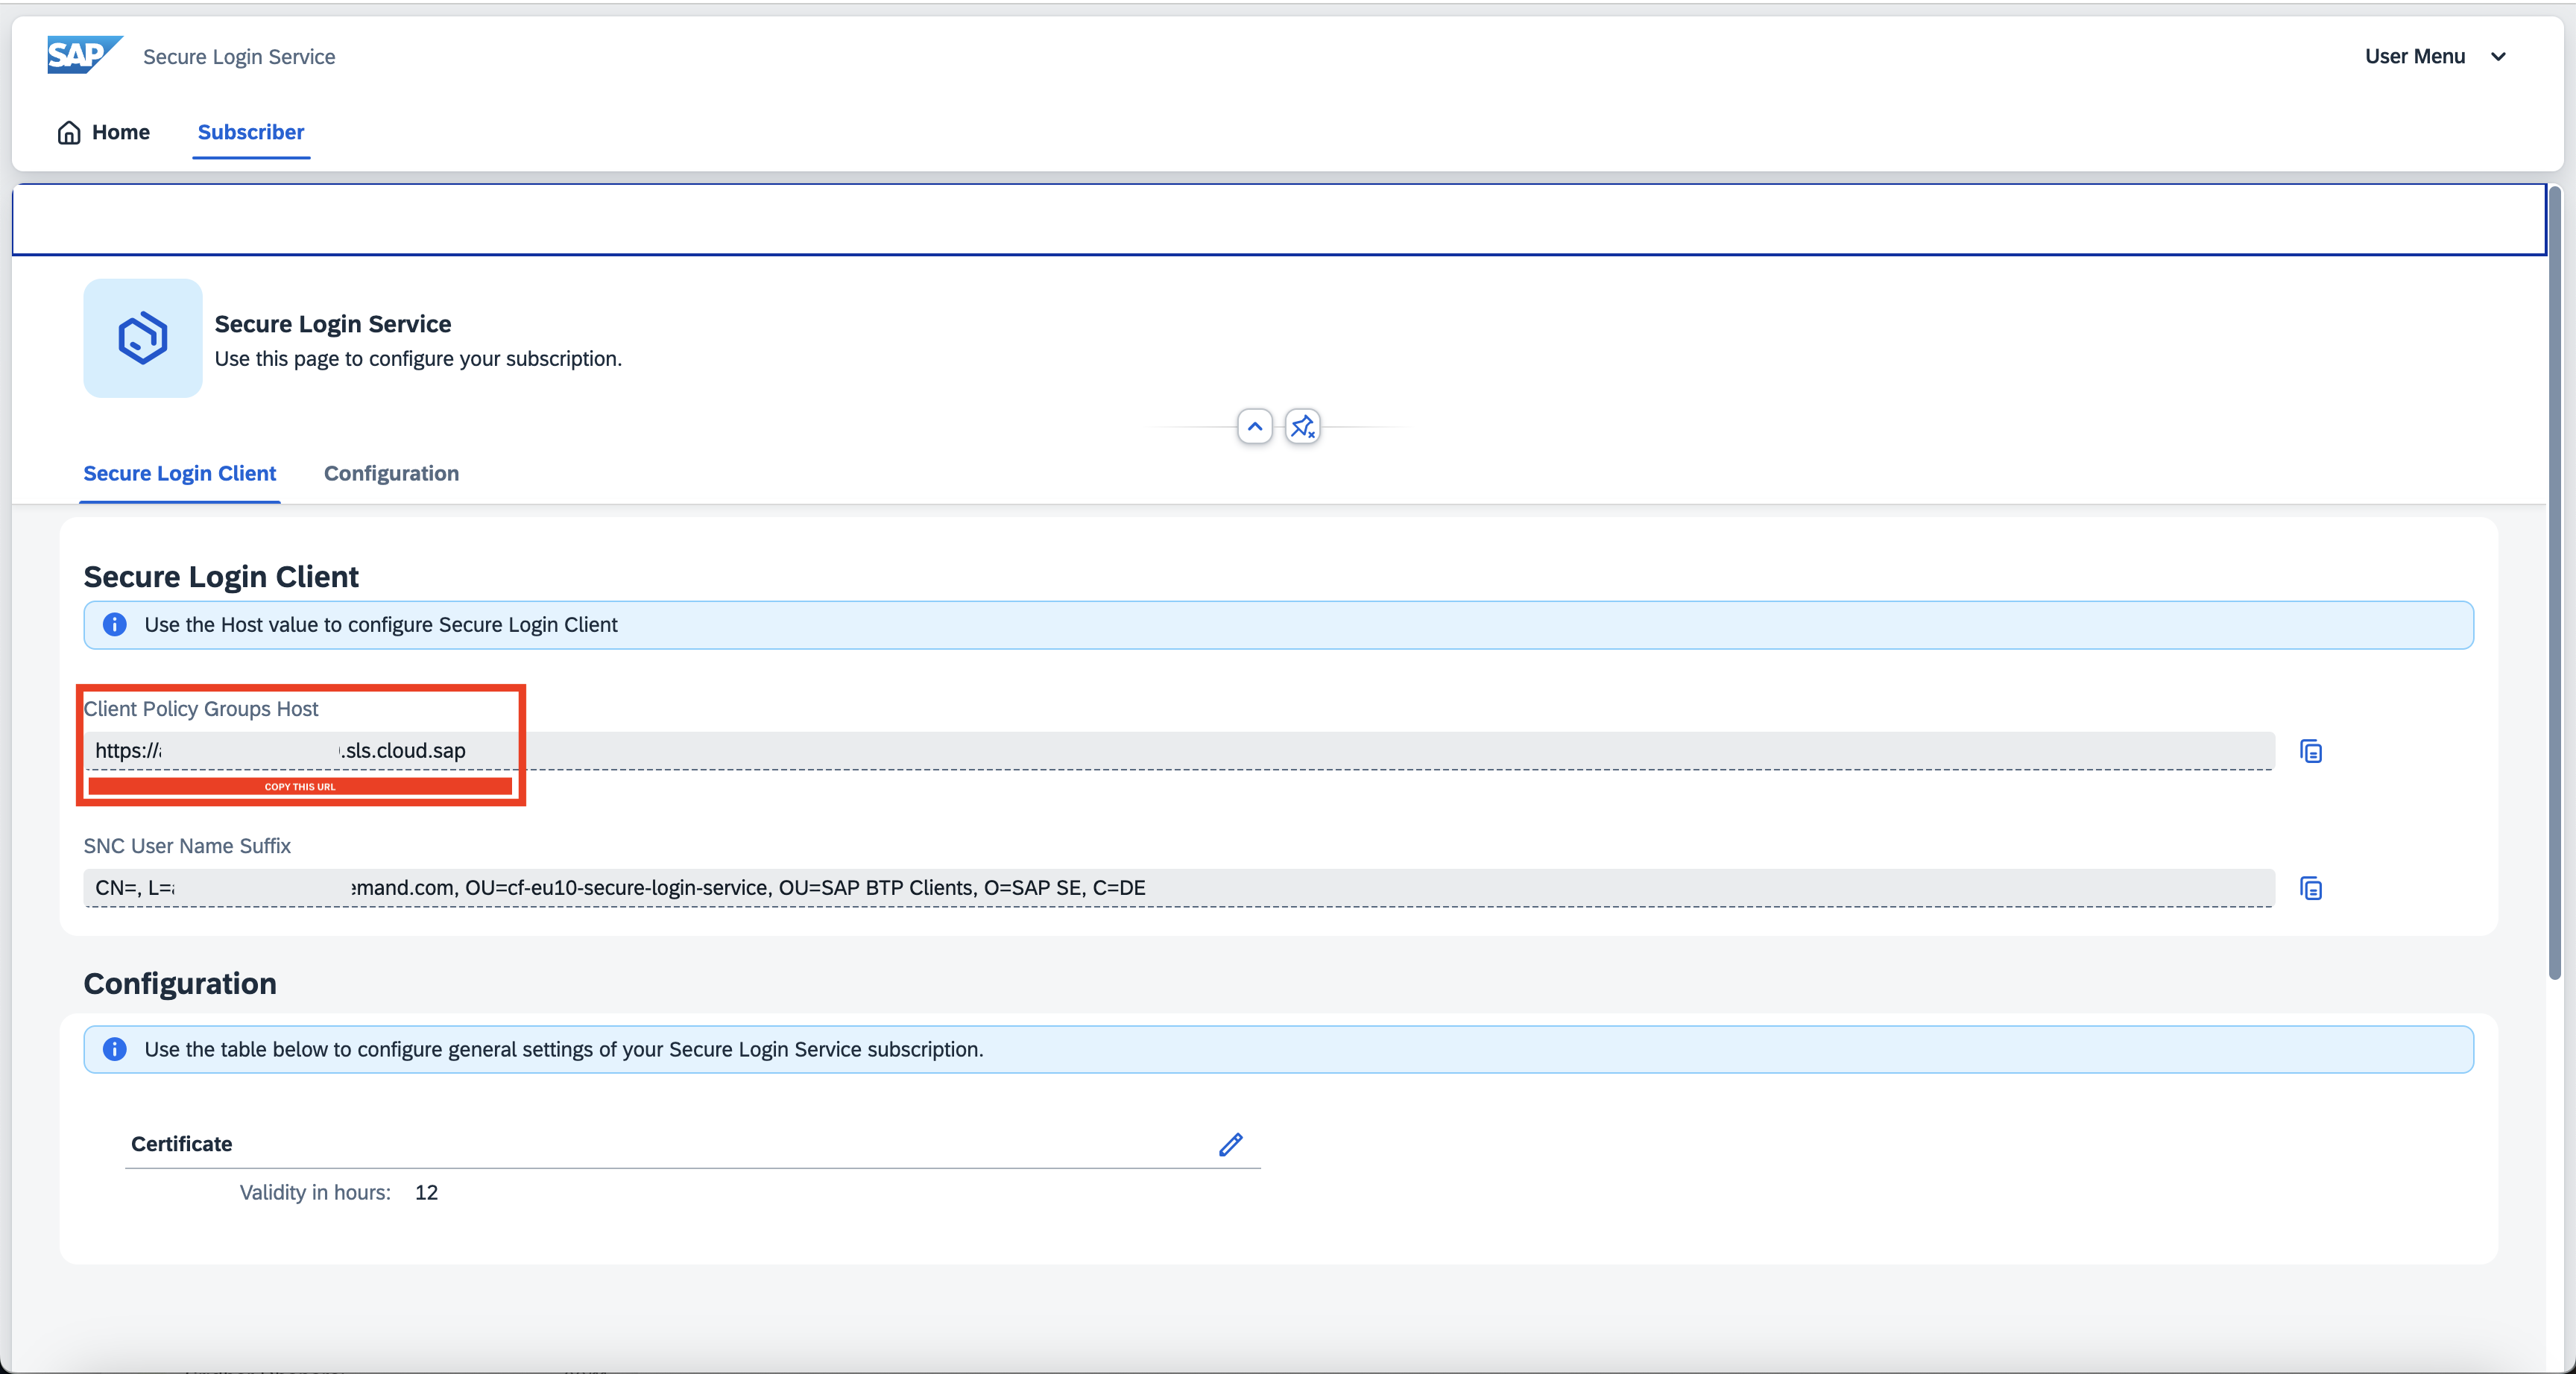Click info icon in Configuration message strip

[x=115, y=1049]
